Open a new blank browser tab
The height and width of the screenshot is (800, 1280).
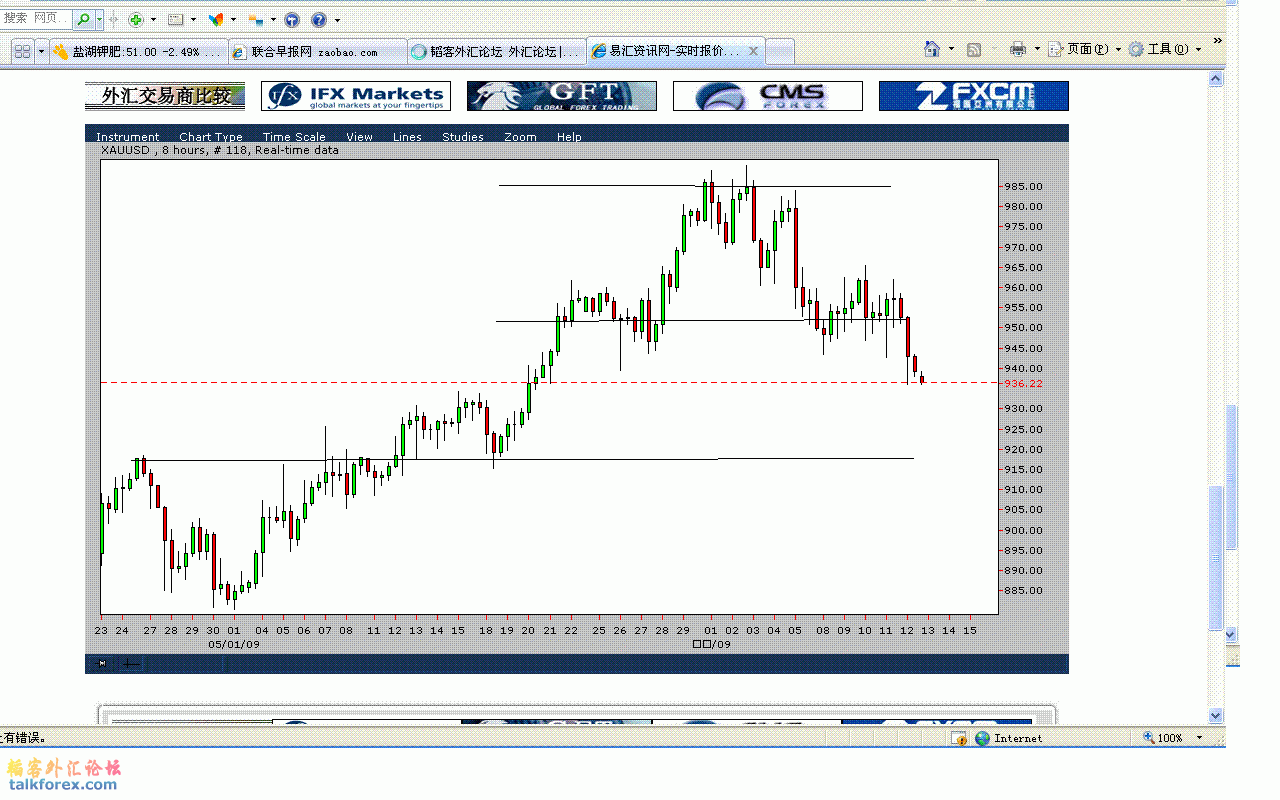pyautogui.click(x=780, y=51)
